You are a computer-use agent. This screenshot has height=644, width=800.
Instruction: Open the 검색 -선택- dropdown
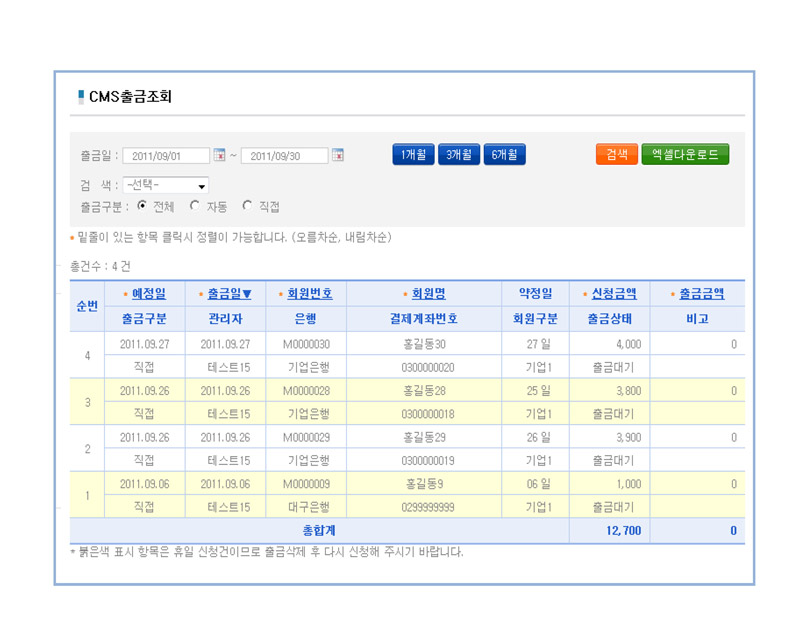click(166, 185)
